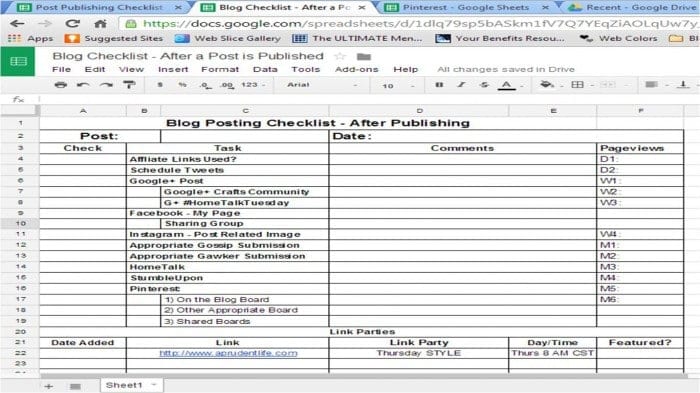This screenshot has height=393, width=700.
Task: Open the Format menu
Action: click(x=220, y=69)
